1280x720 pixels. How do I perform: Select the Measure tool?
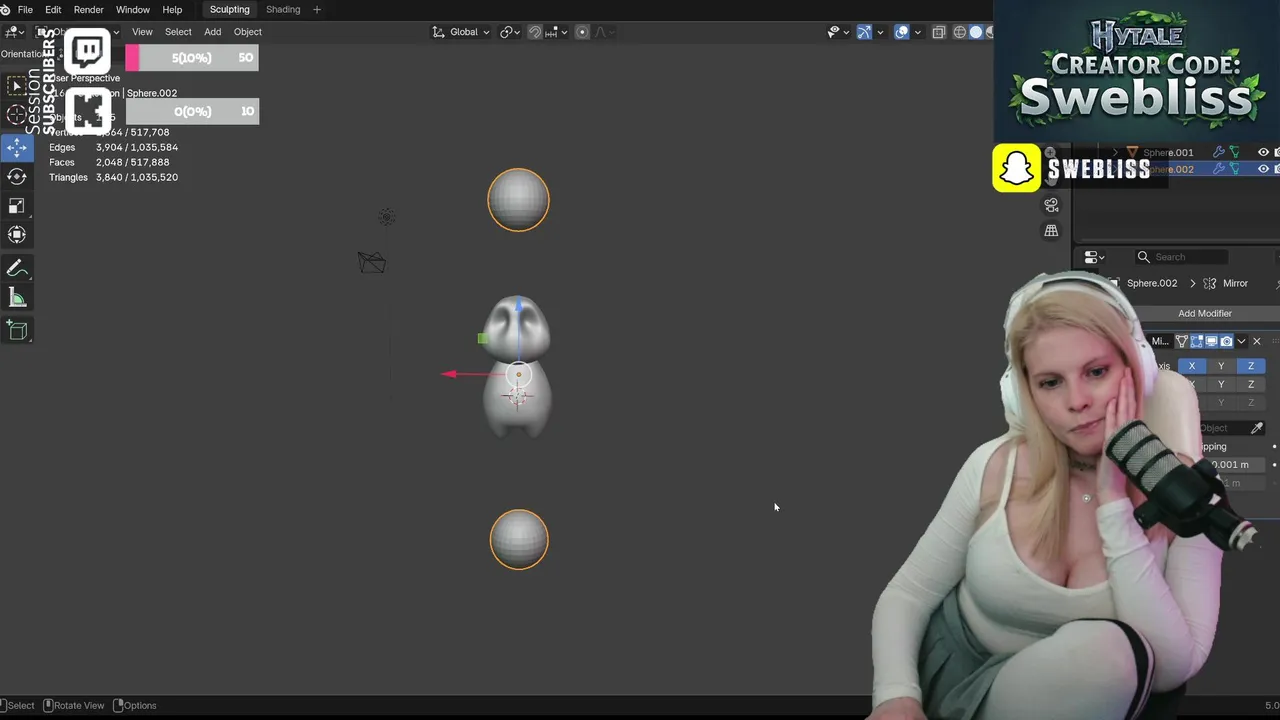17,297
